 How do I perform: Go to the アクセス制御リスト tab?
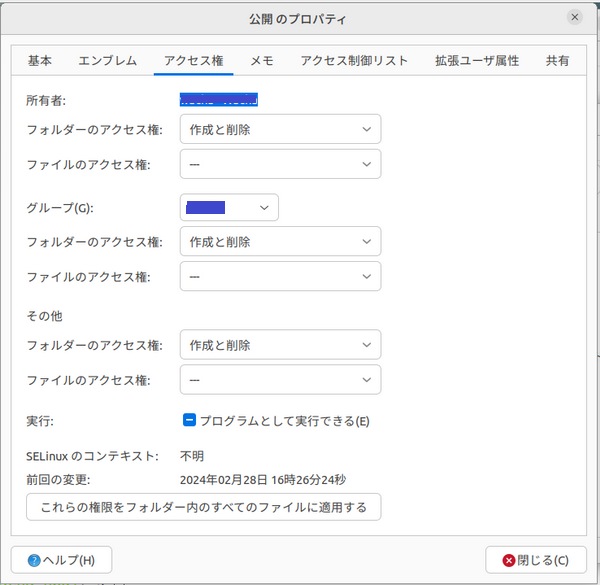pyautogui.click(x=354, y=60)
